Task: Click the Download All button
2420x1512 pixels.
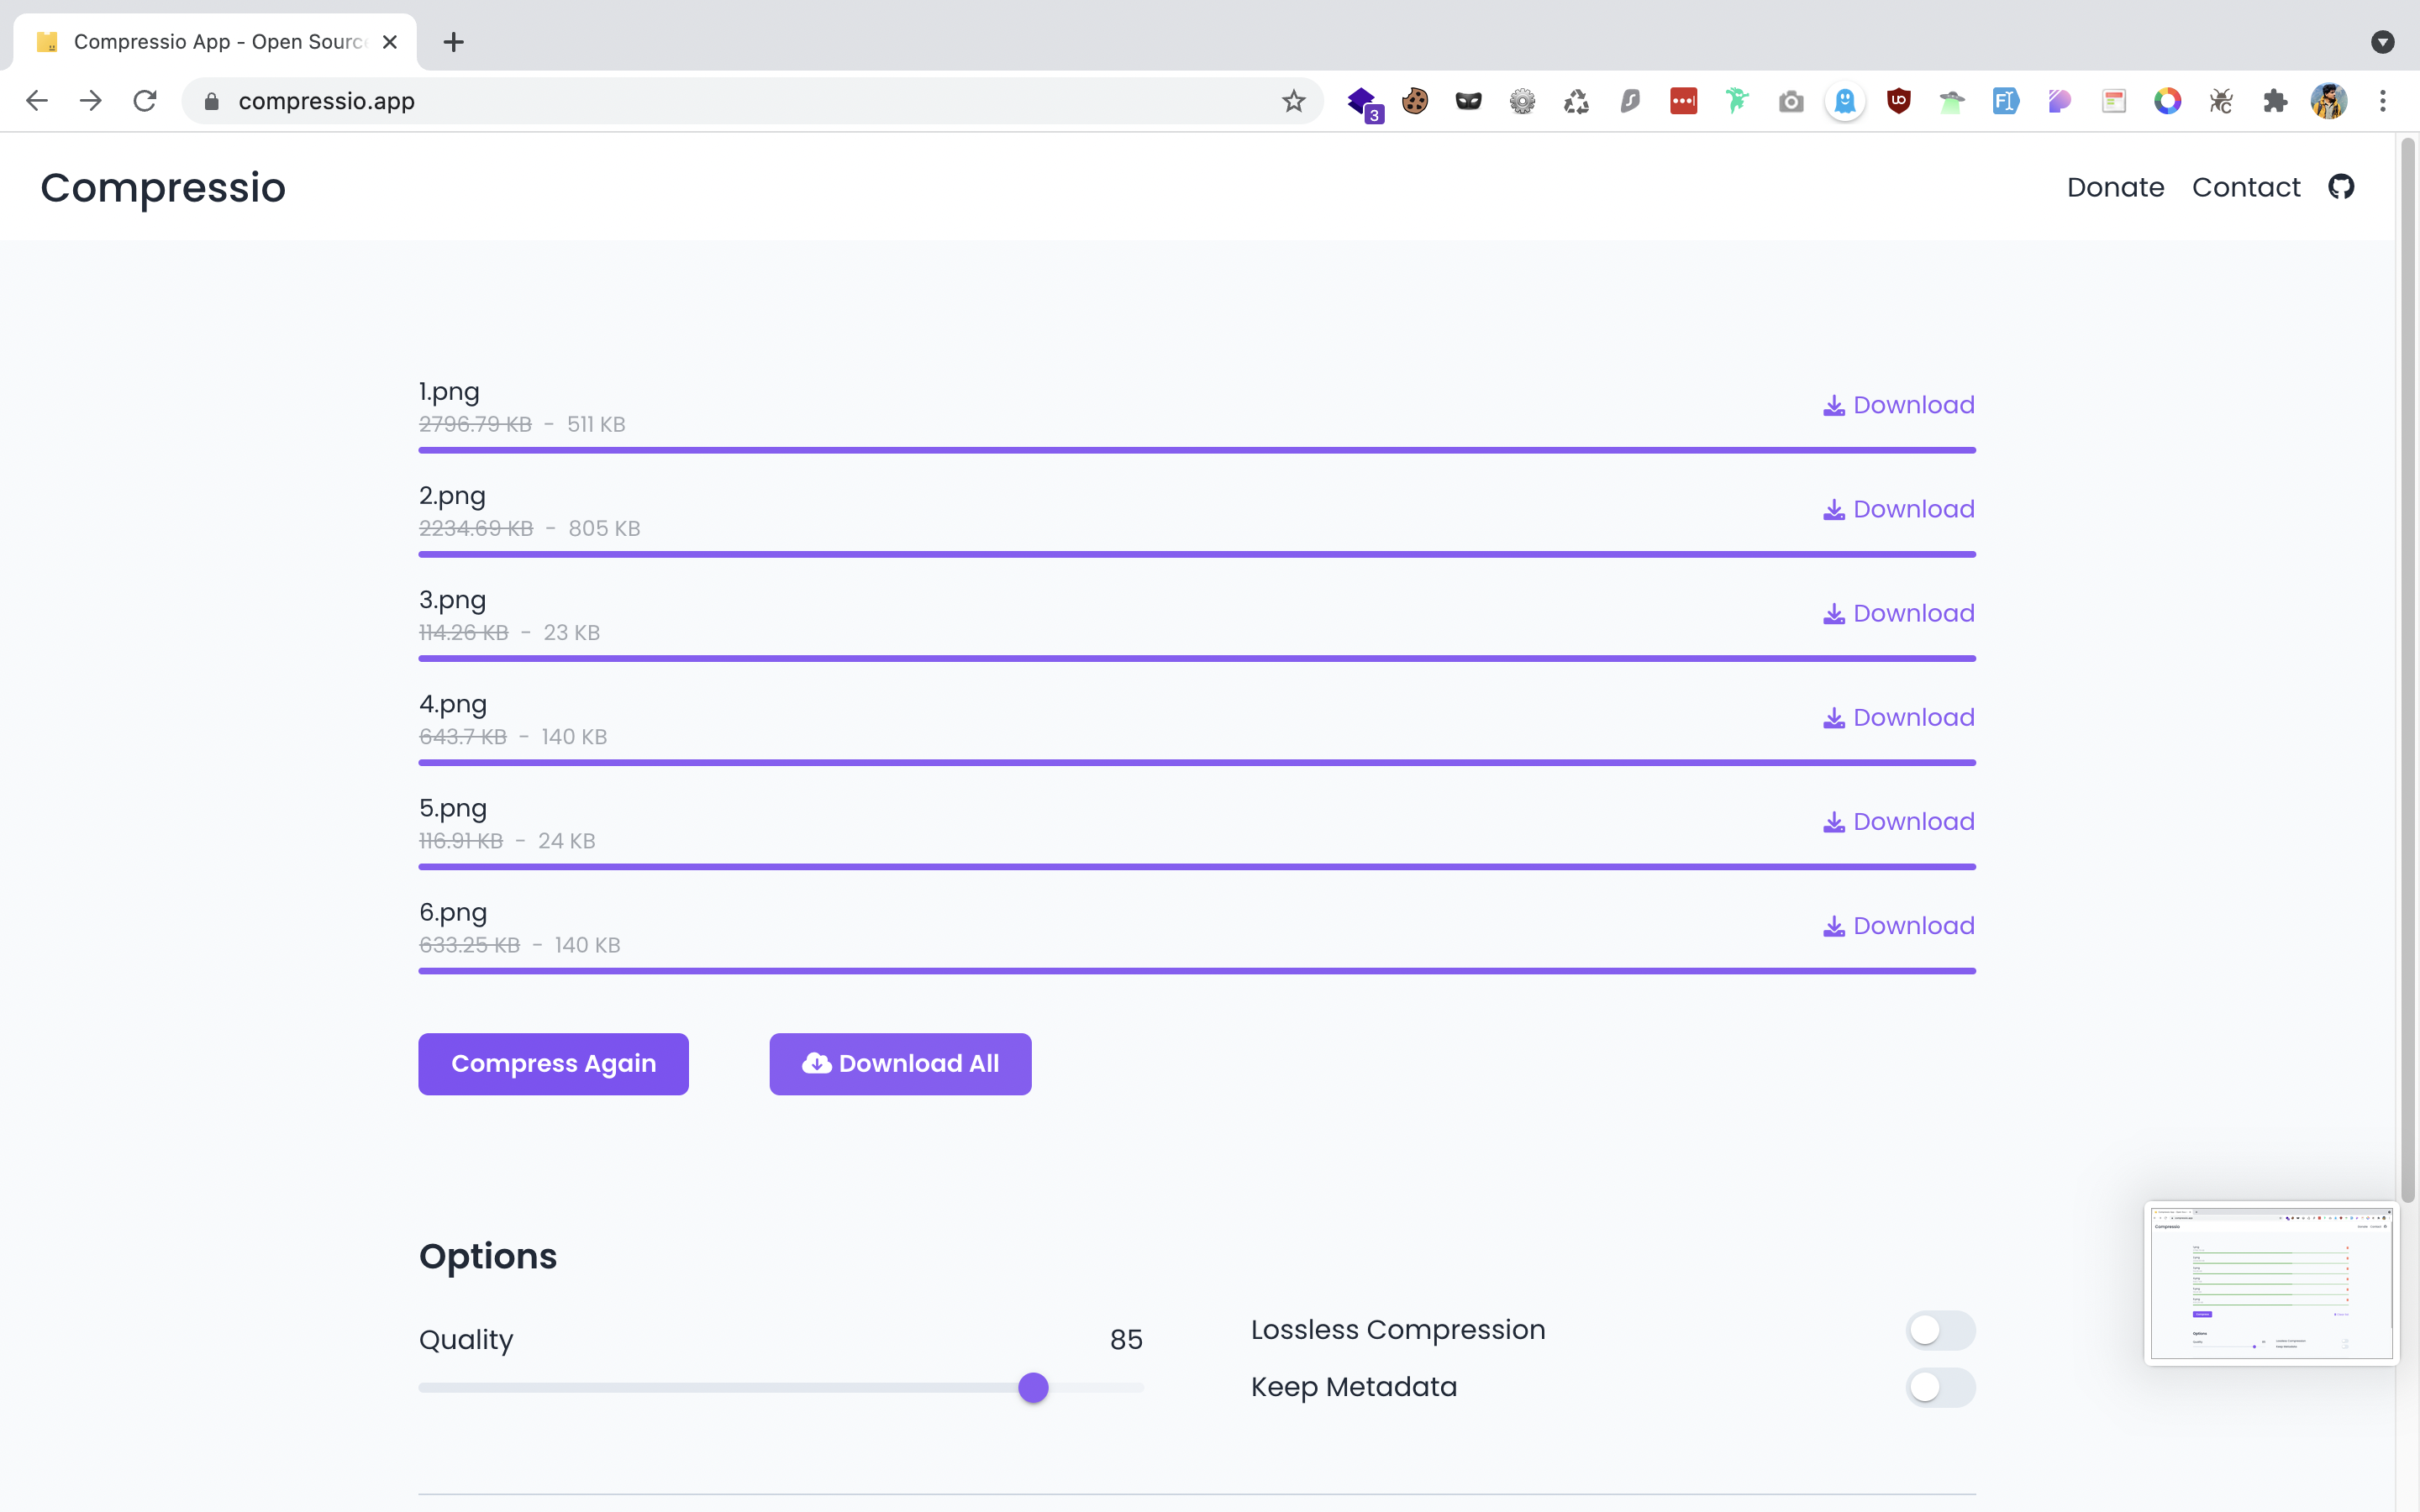Action: click(900, 1064)
